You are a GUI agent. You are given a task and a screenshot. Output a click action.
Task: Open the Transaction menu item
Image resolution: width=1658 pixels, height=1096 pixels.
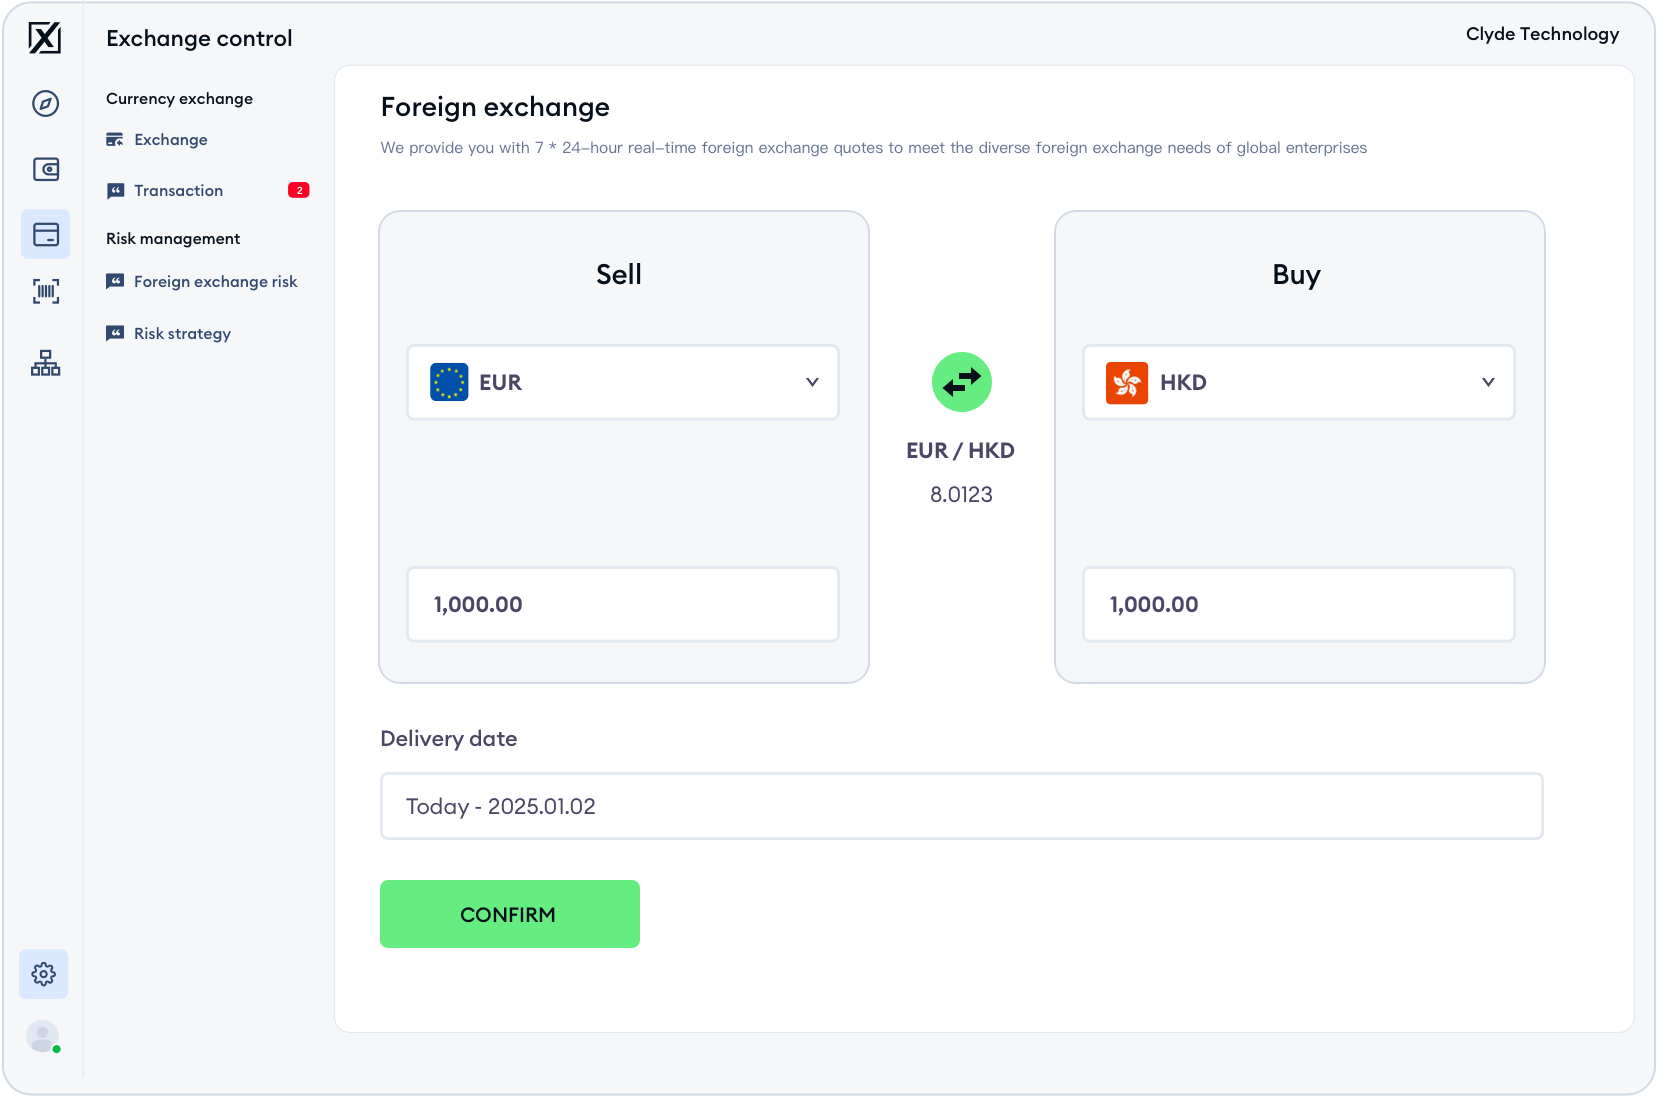(178, 191)
